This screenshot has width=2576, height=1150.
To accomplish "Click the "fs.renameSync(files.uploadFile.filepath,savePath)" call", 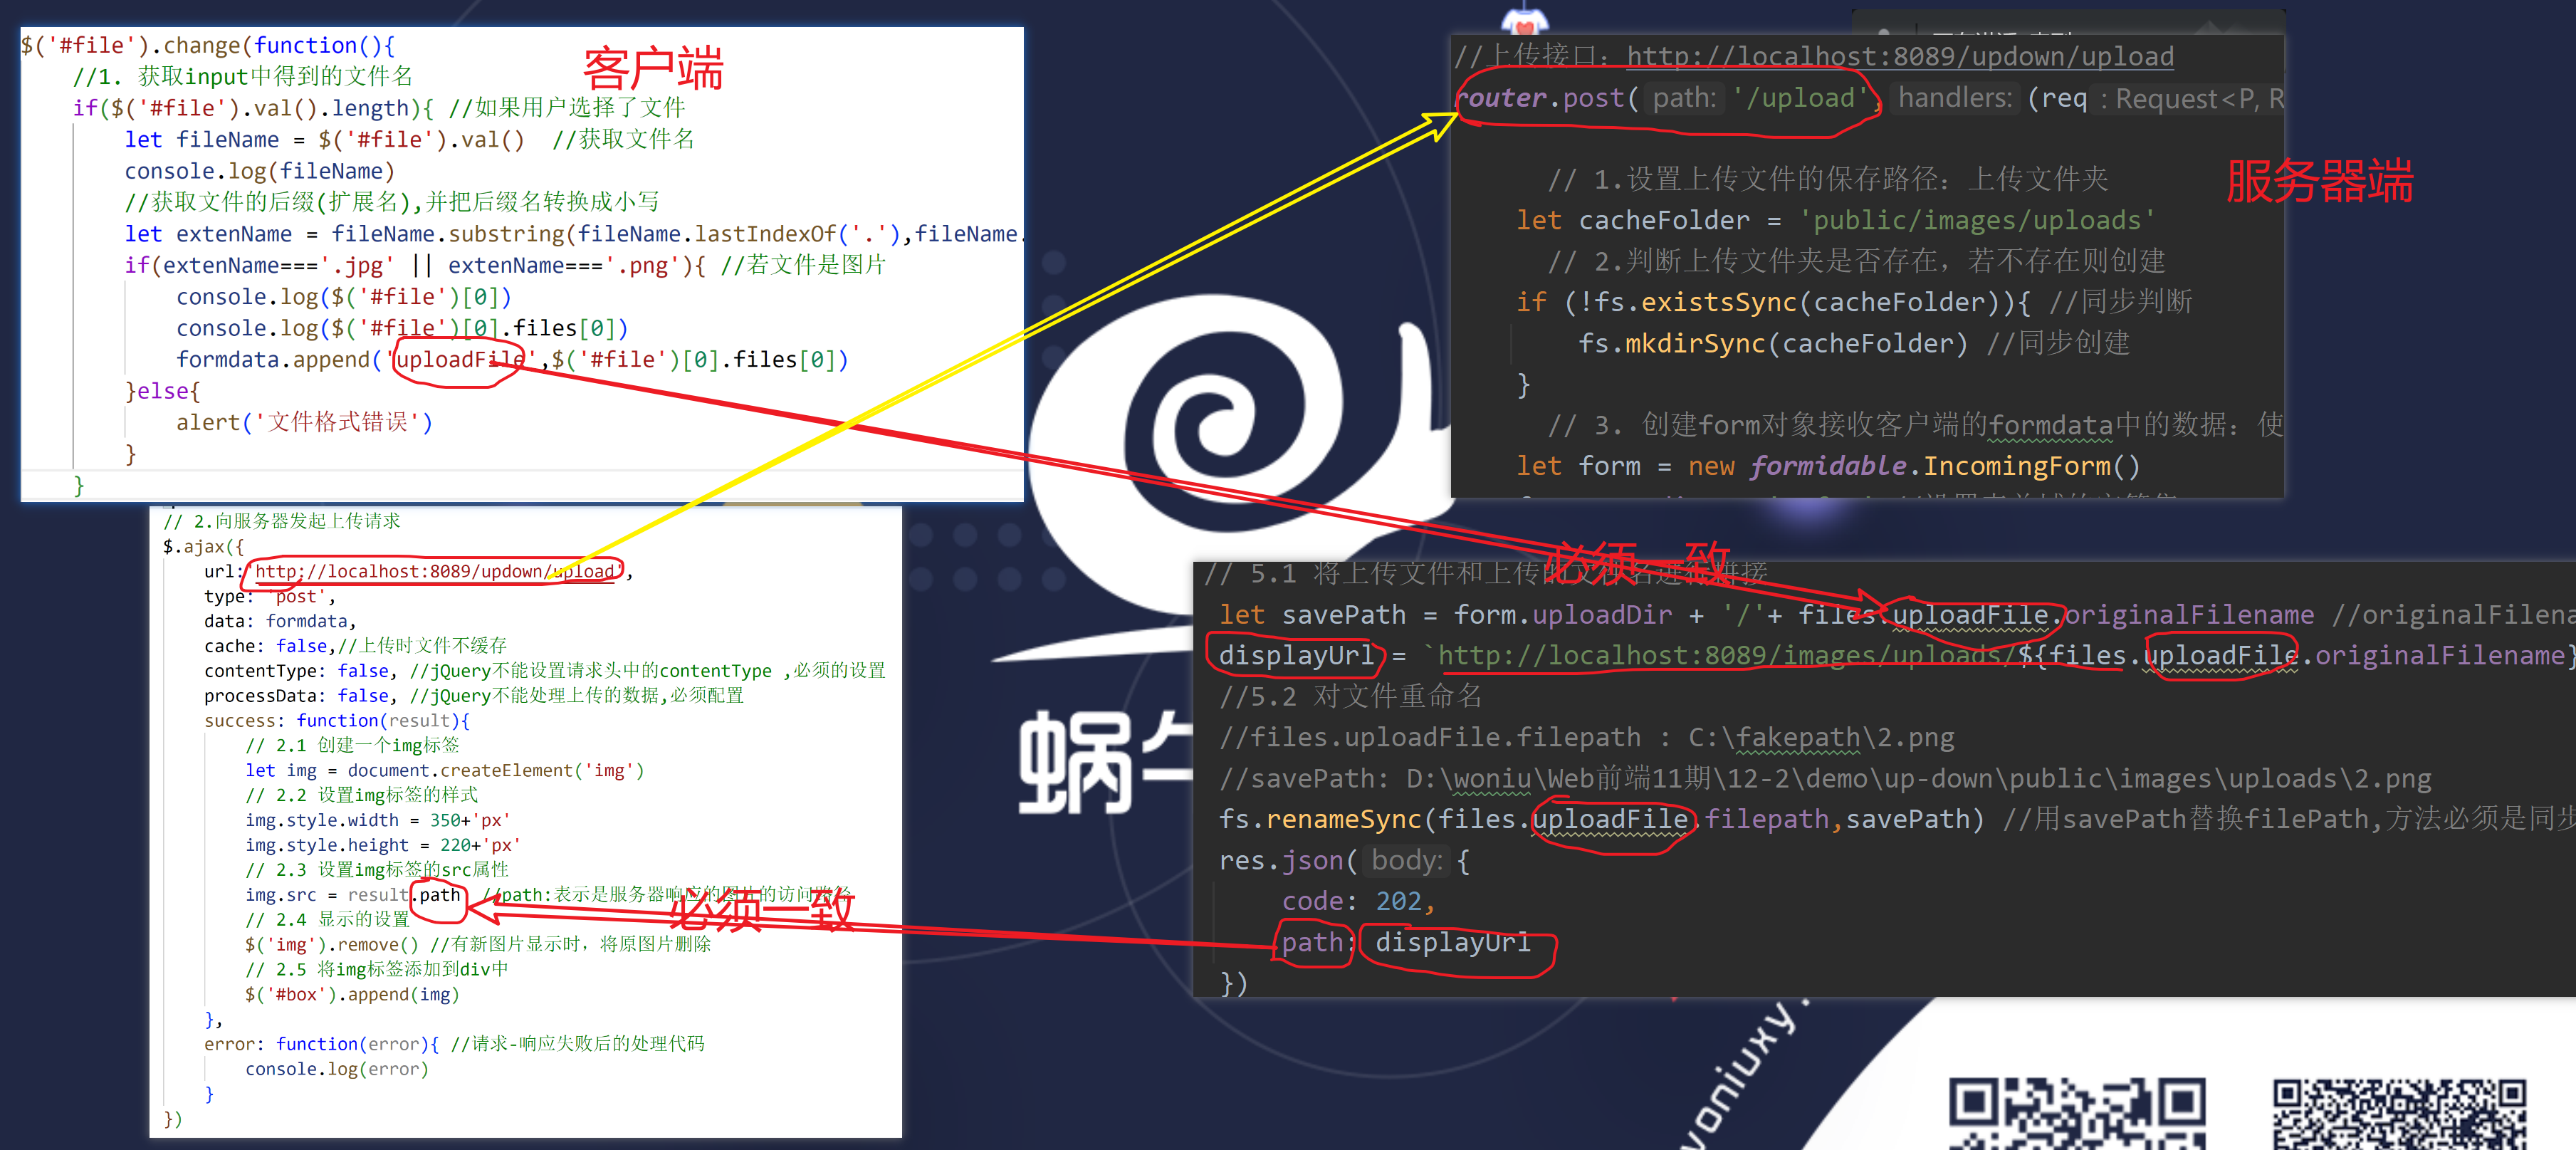I will (1601, 820).
